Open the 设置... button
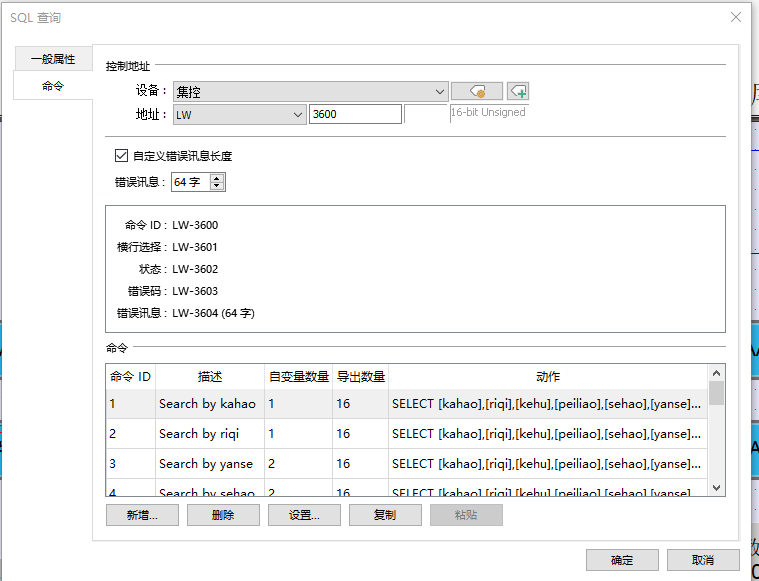Viewport: 759px width, 581px height. coord(304,515)
